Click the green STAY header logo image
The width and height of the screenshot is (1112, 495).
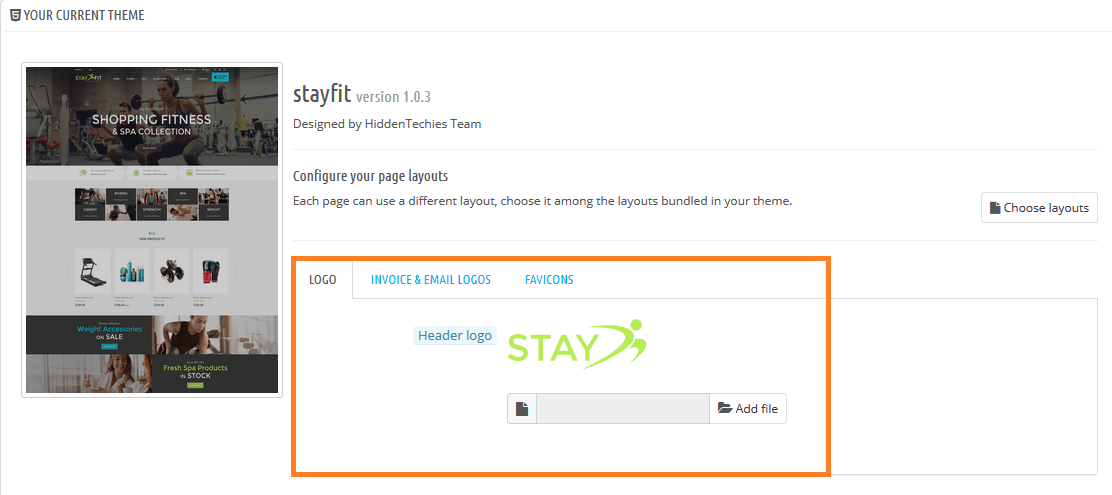pos(577,343)
